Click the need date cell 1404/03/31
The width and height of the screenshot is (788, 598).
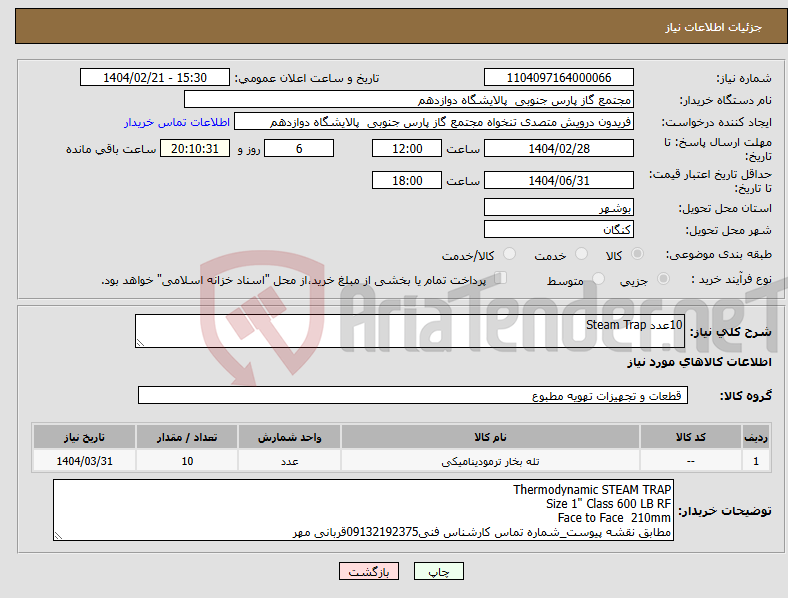click(84, 461)
